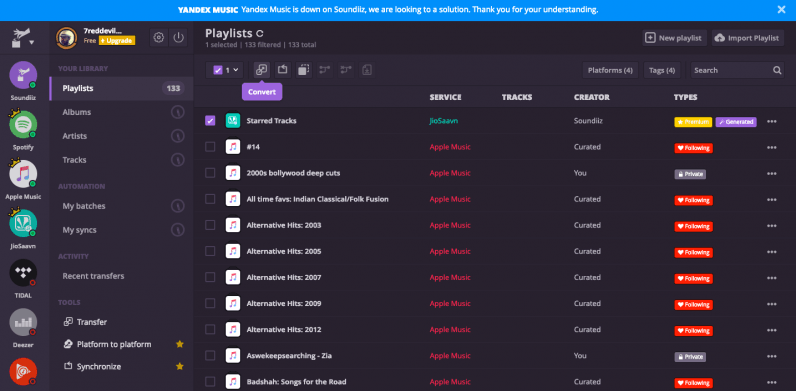
Task: Select the Deezer platform icon
Action: pyautogui.click(x=23, y=322)
